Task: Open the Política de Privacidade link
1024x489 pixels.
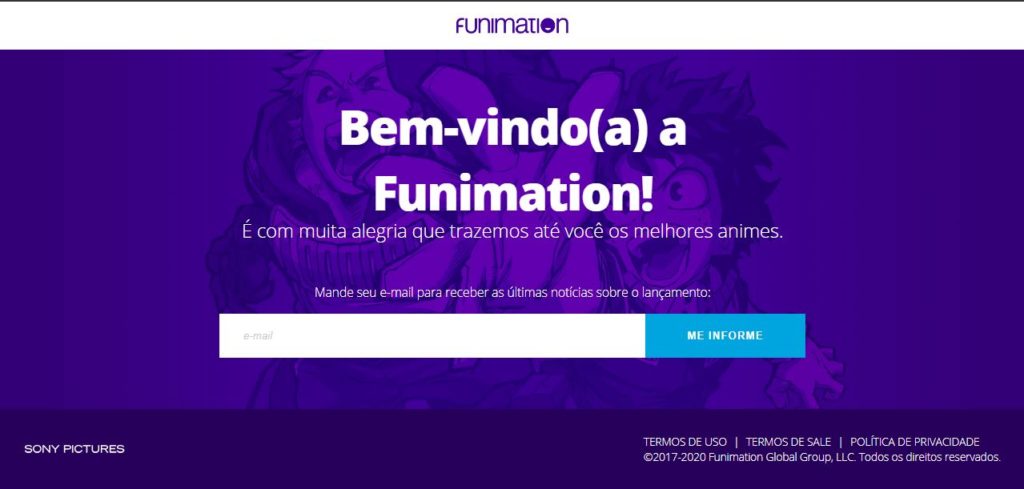Action: click(x=915, y=442)
